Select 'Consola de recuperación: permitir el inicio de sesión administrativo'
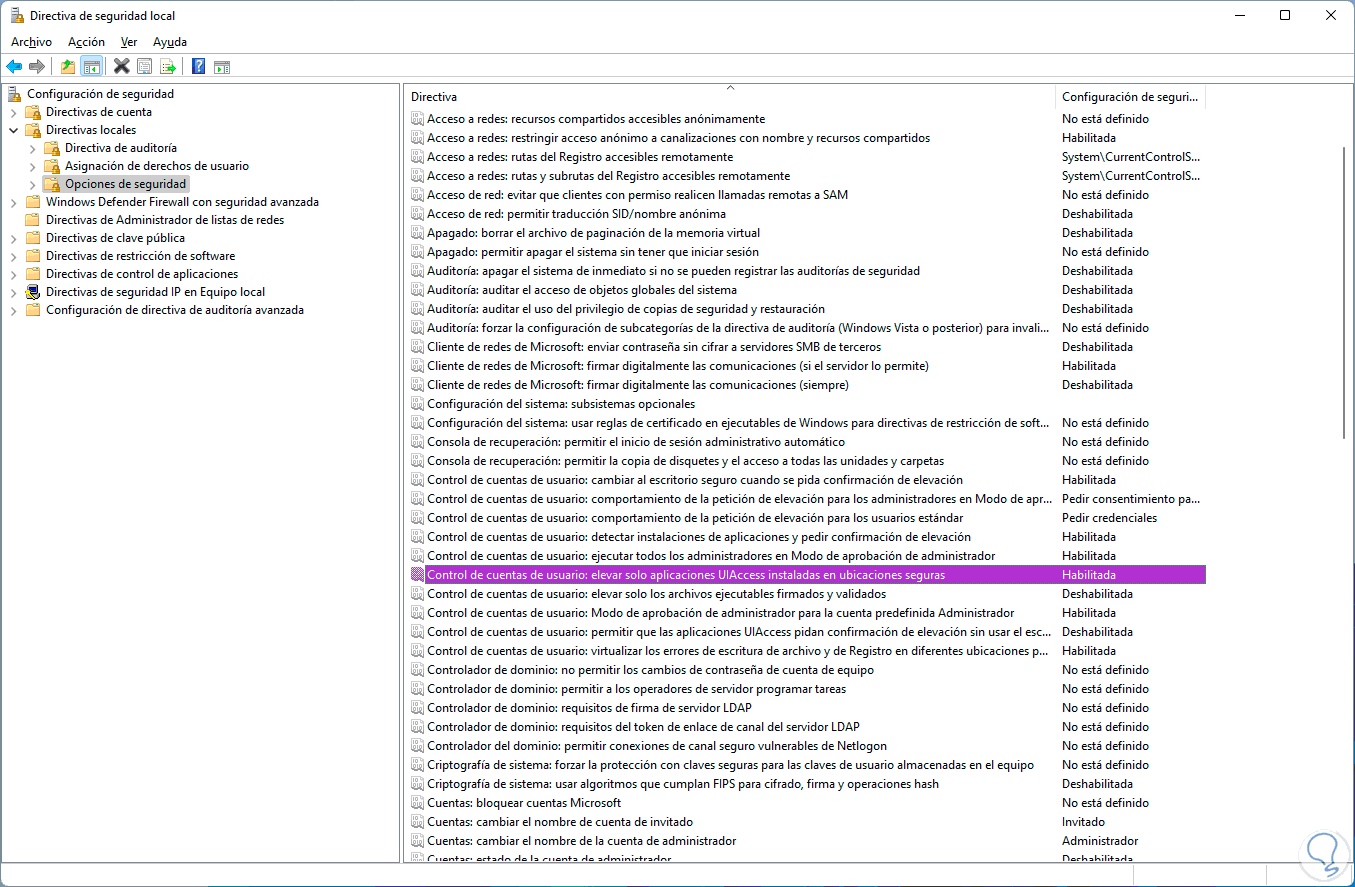The width and height of the screenshot is (1355, 887). [x=636, y=442]
